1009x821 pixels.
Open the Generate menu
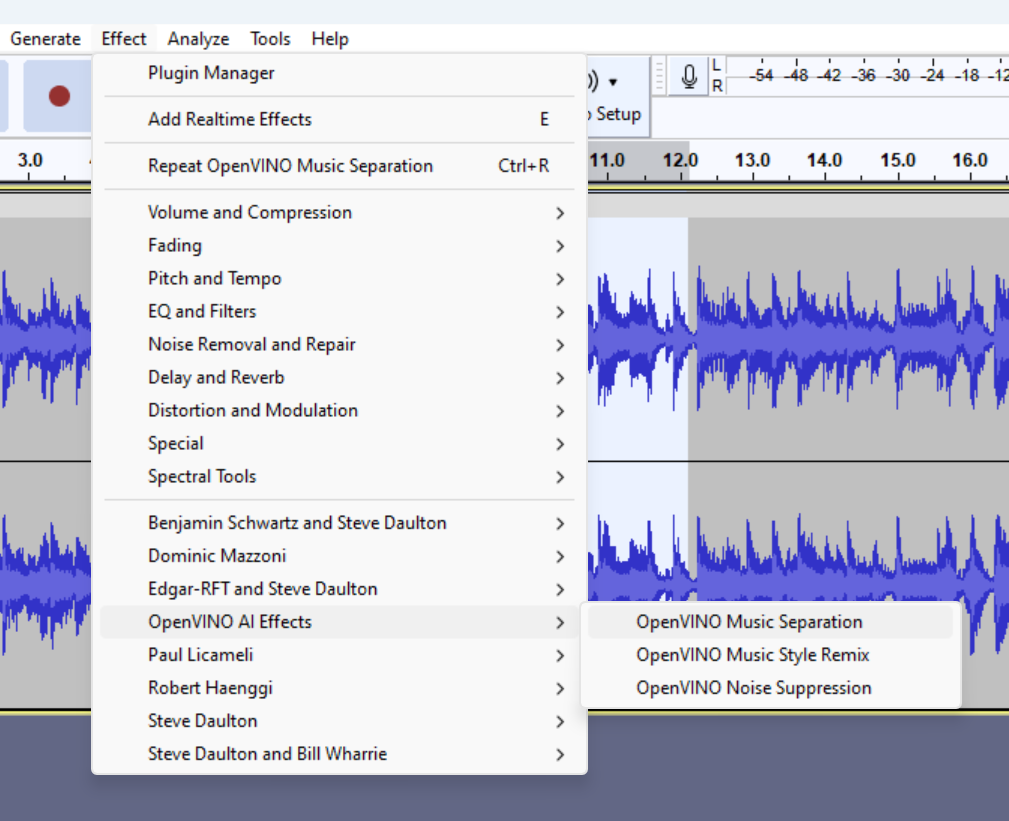[x=45, y=39]
